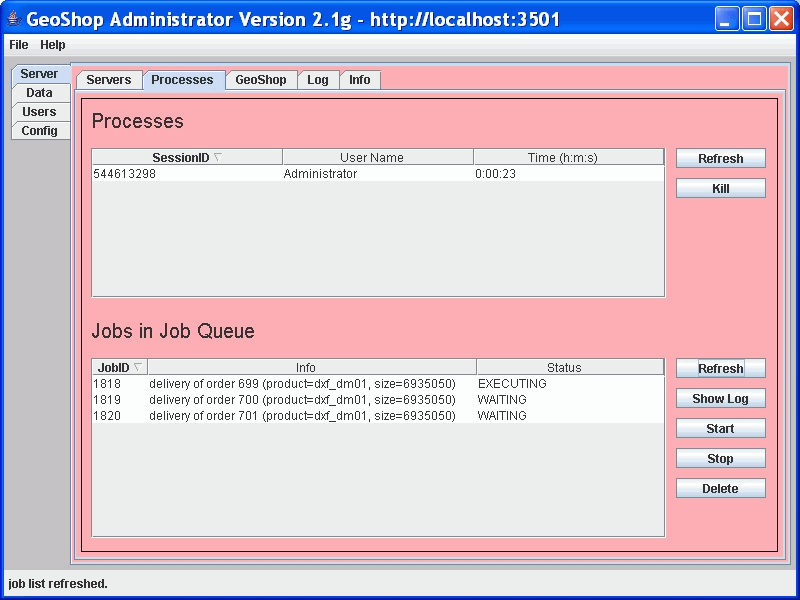800x600 pixels.
Task: Click the Java application icon in title bar
Action: [14, 19]
